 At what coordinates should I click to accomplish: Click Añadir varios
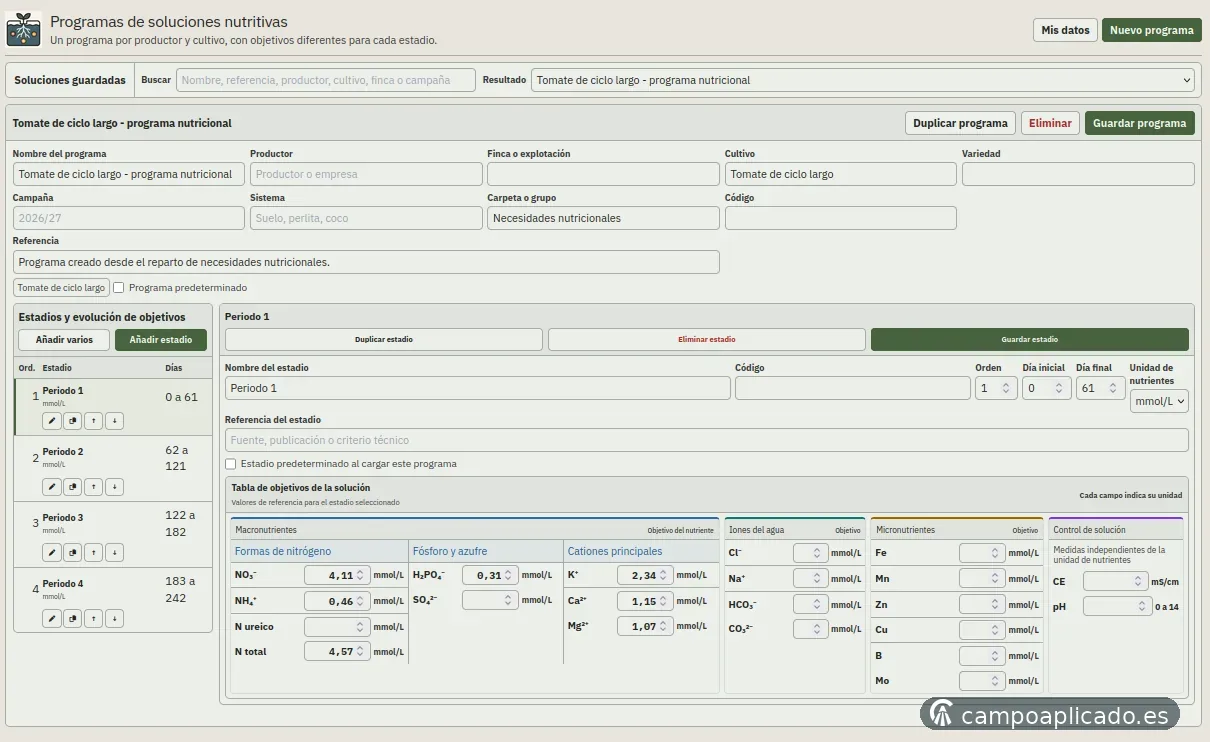coord(64,340)
